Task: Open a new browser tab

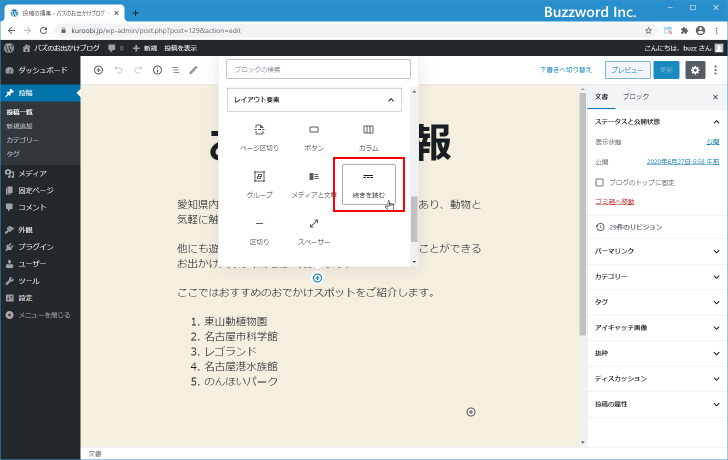Action: (135, 13)
